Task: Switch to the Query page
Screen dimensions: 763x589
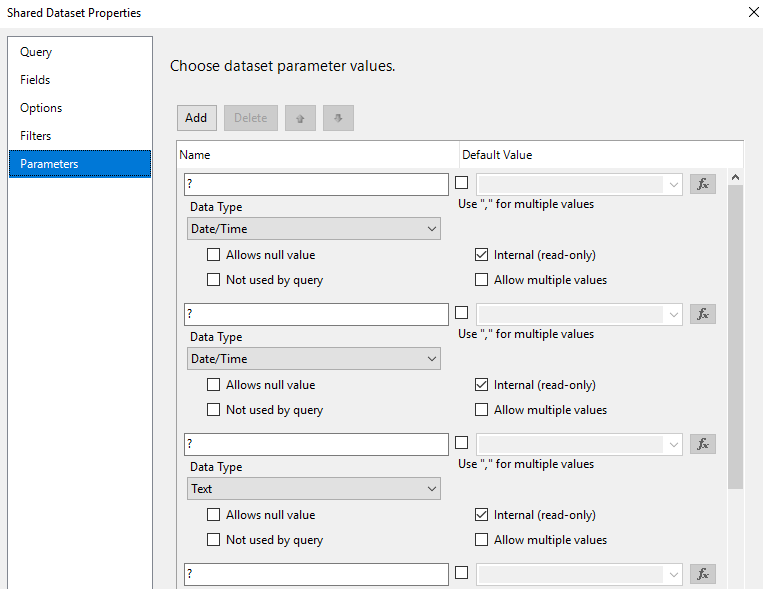Action: (36, 52)
